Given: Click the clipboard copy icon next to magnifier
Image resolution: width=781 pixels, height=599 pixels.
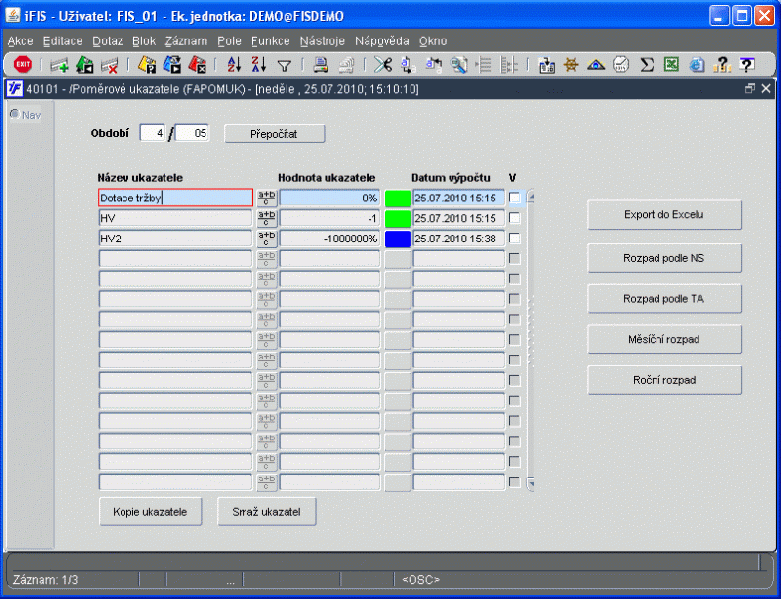Looking at the screenshot, I should [433, 65].
